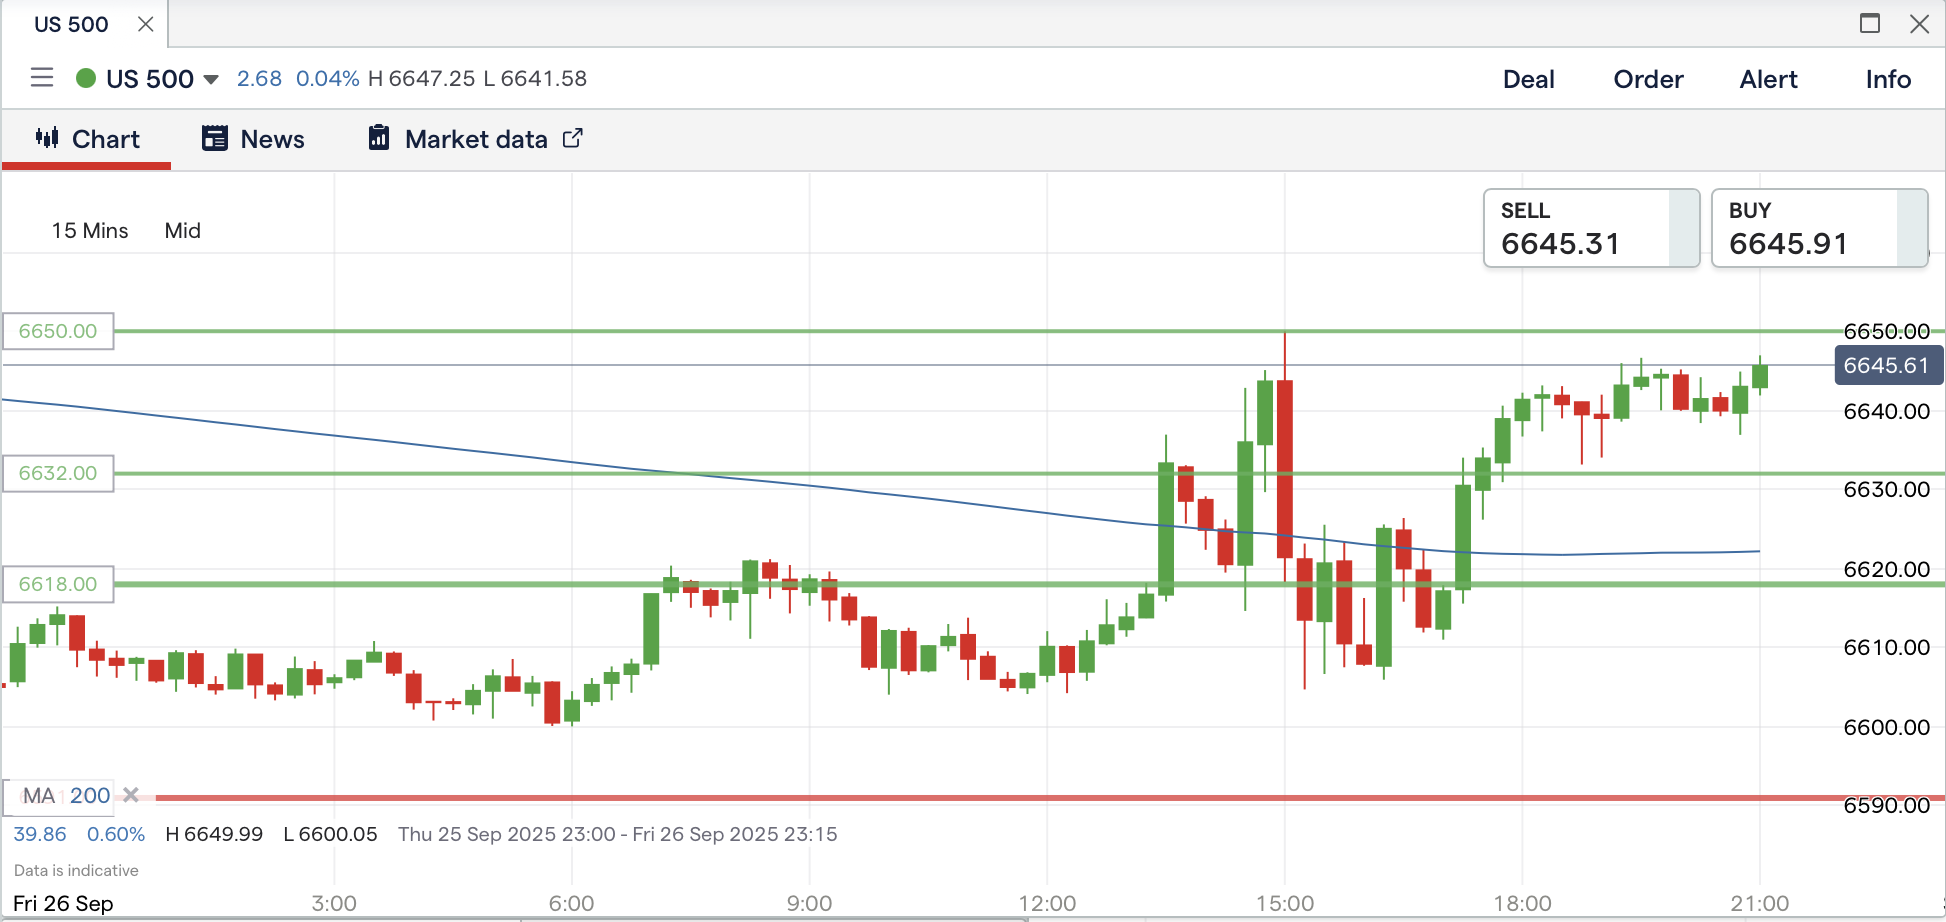Screen dimensions: 1946x922
Task: Open the Info panel
Action: pos(1888,79)
